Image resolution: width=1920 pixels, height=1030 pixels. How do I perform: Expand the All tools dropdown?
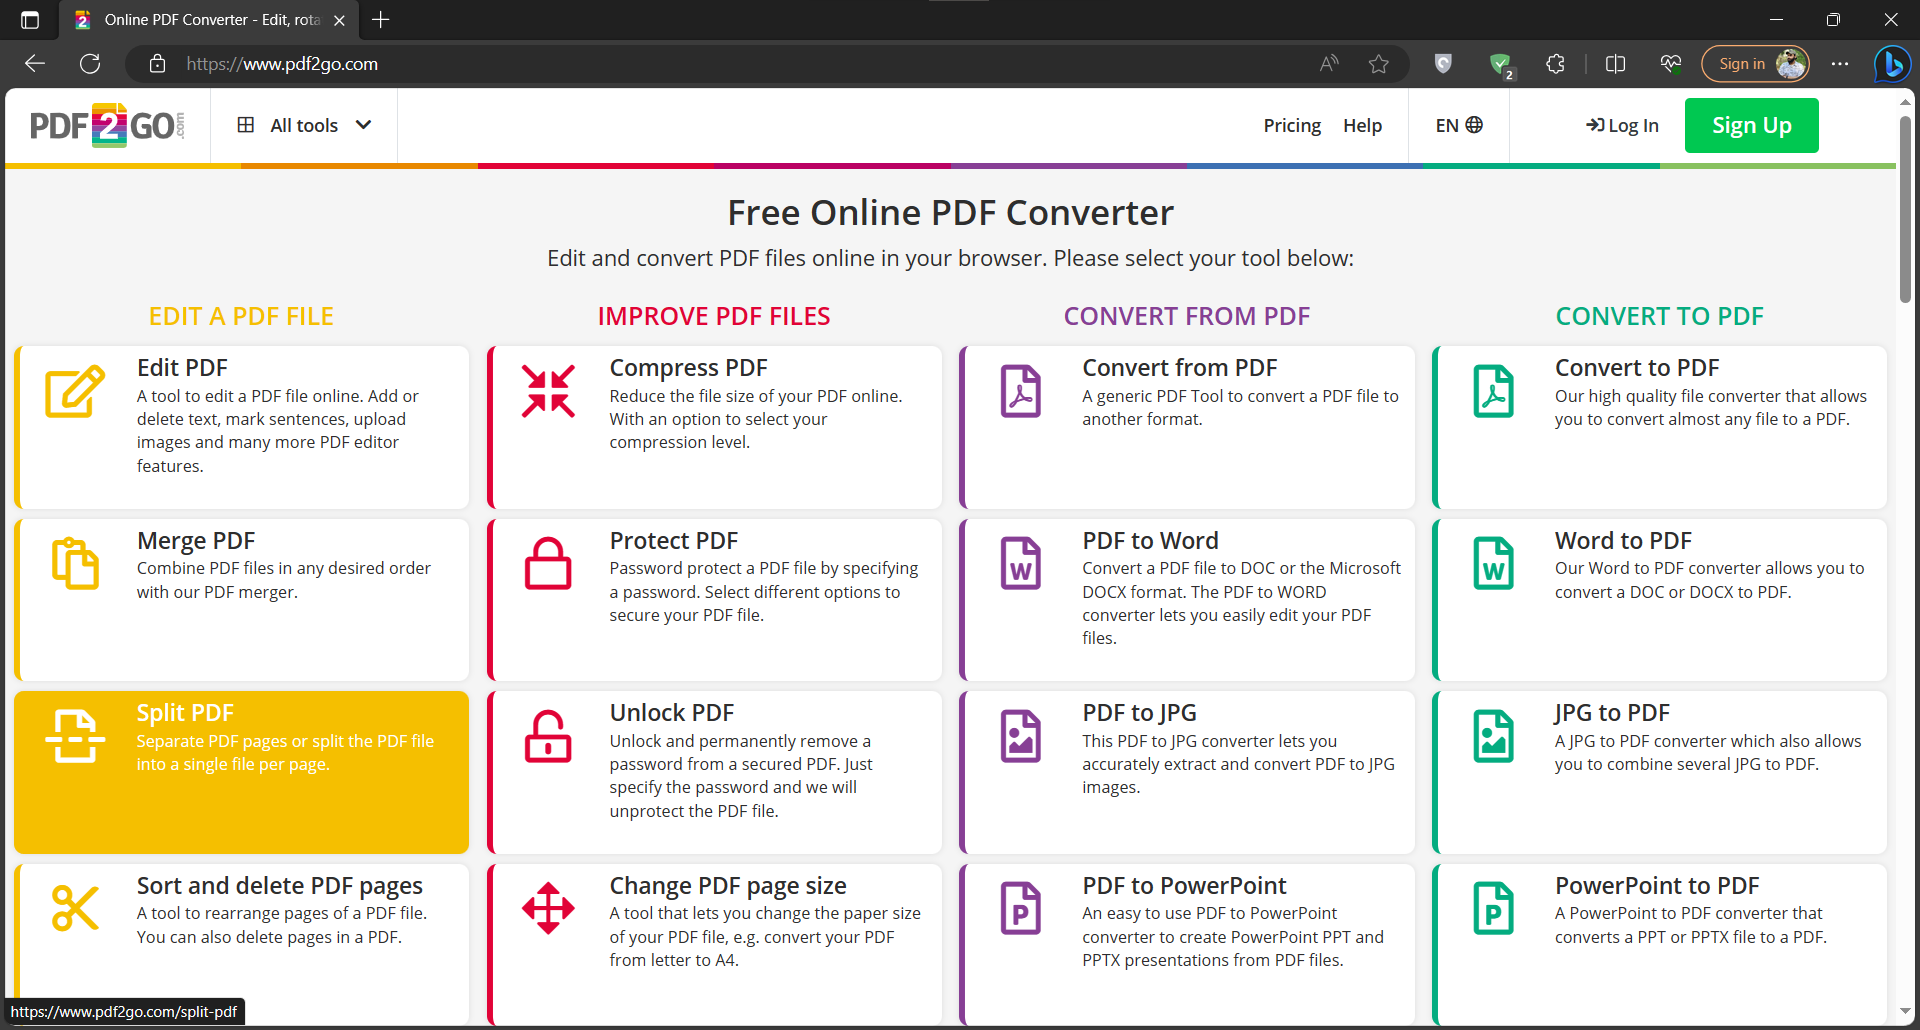304,125
